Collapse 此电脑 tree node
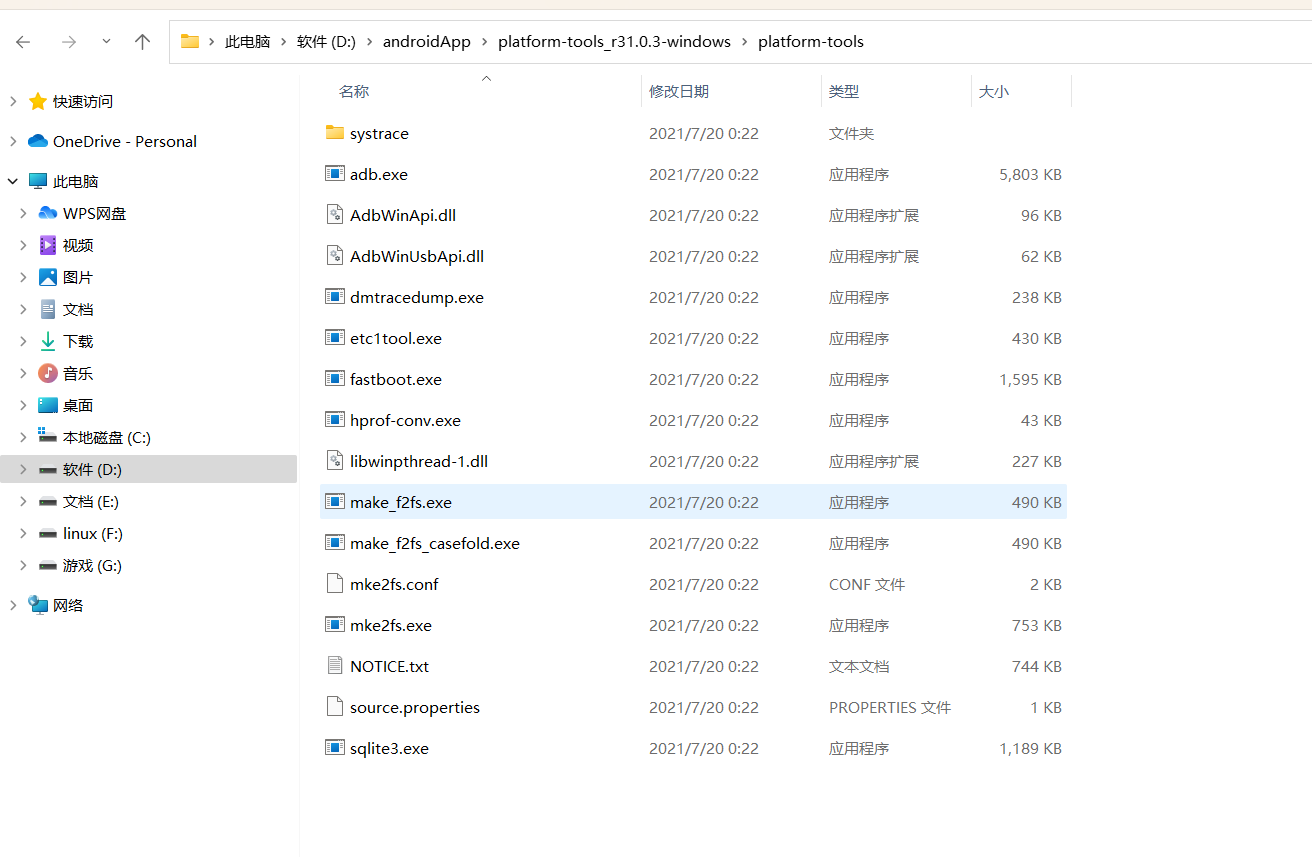The width and height of the screenshot is (1312, 857). 13,181
